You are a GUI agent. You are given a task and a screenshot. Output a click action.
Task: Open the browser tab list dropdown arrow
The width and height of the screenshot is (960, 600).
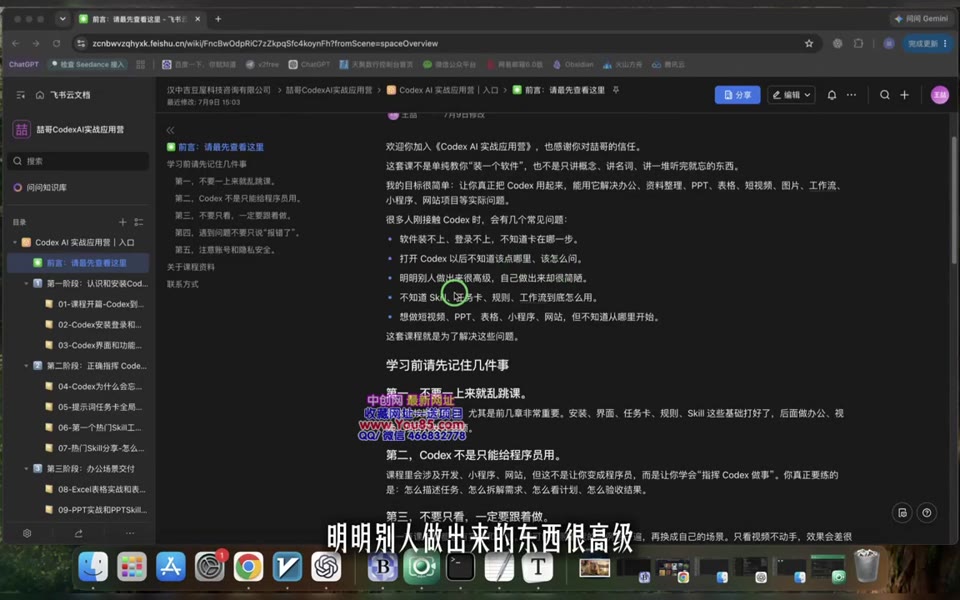pos(62,19)
